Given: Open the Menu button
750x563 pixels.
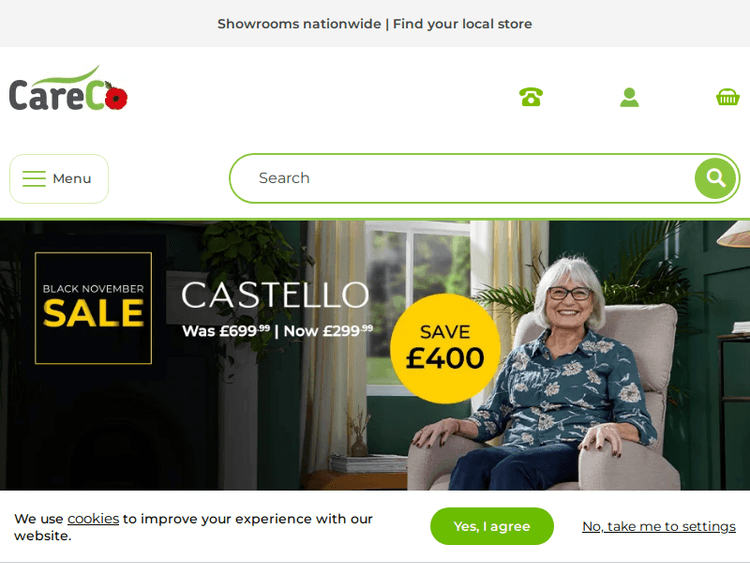Looking at the screenshot, I should pos(59,178).
